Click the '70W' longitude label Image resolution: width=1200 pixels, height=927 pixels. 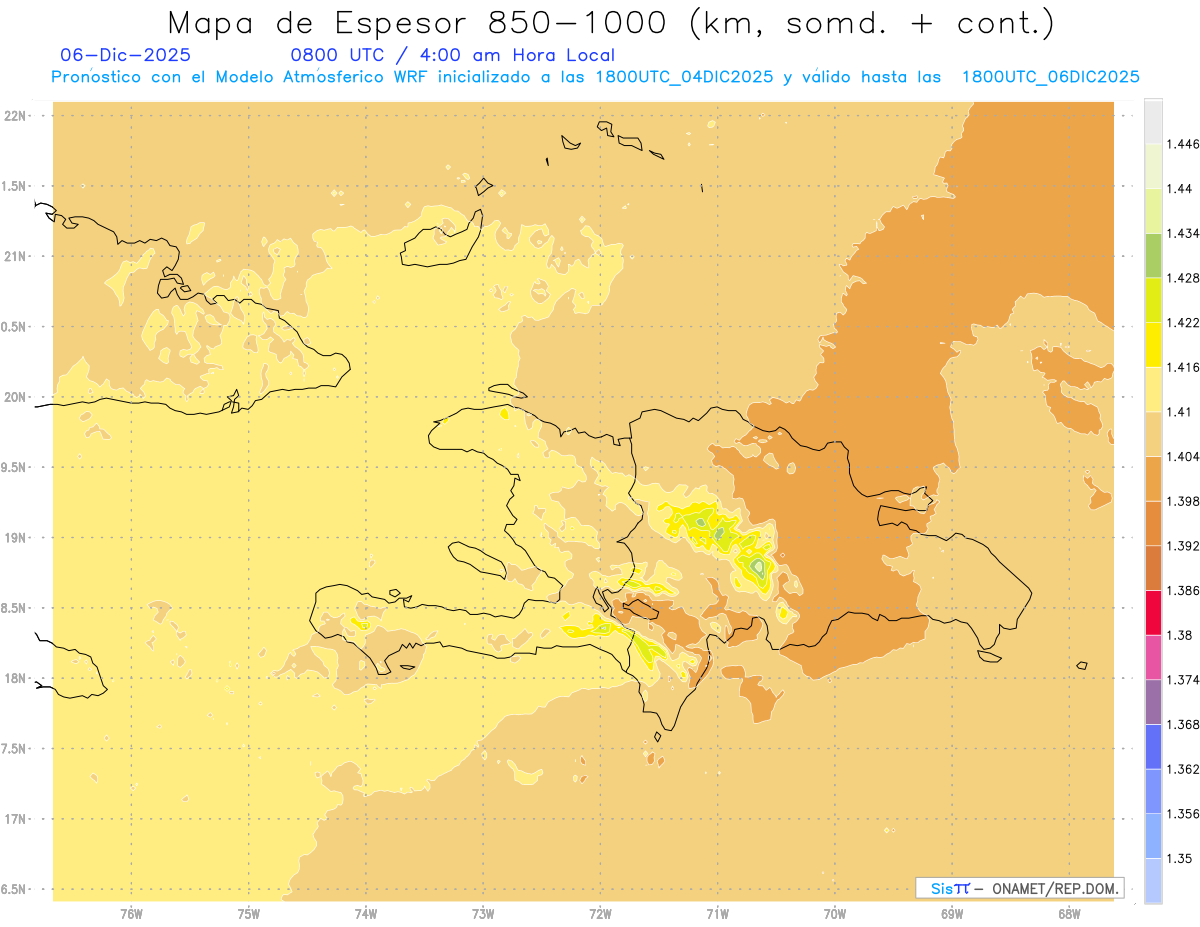coord(835,913)
